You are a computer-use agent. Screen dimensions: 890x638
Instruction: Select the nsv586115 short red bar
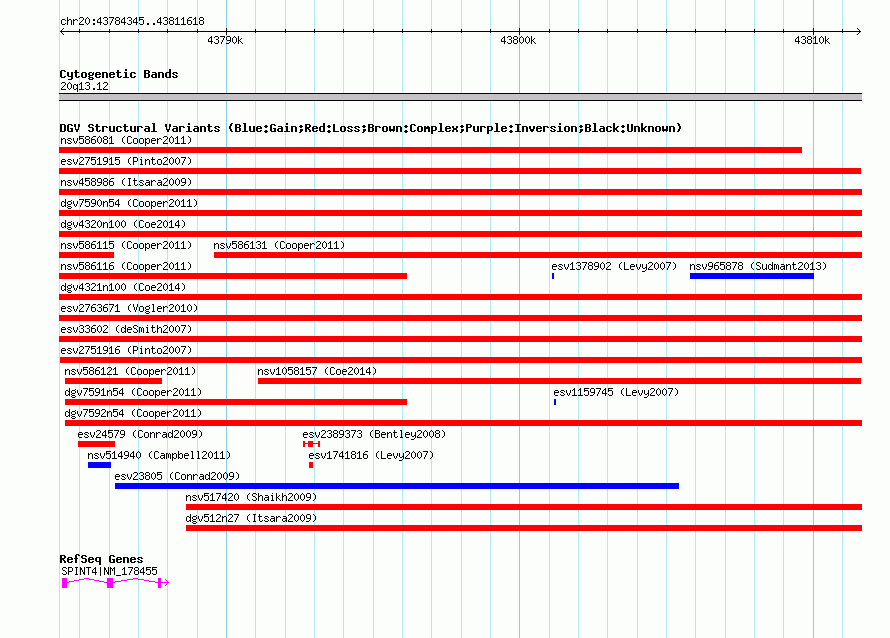tap(87, 255)
